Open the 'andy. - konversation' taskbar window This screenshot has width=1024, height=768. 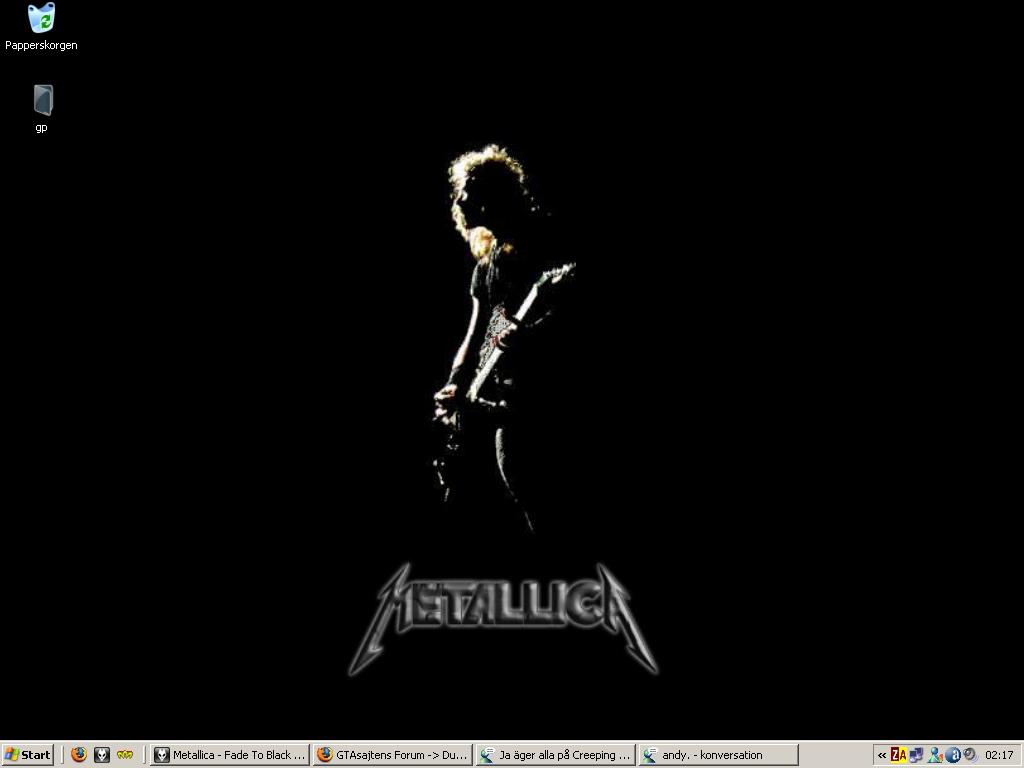point(718,755)
